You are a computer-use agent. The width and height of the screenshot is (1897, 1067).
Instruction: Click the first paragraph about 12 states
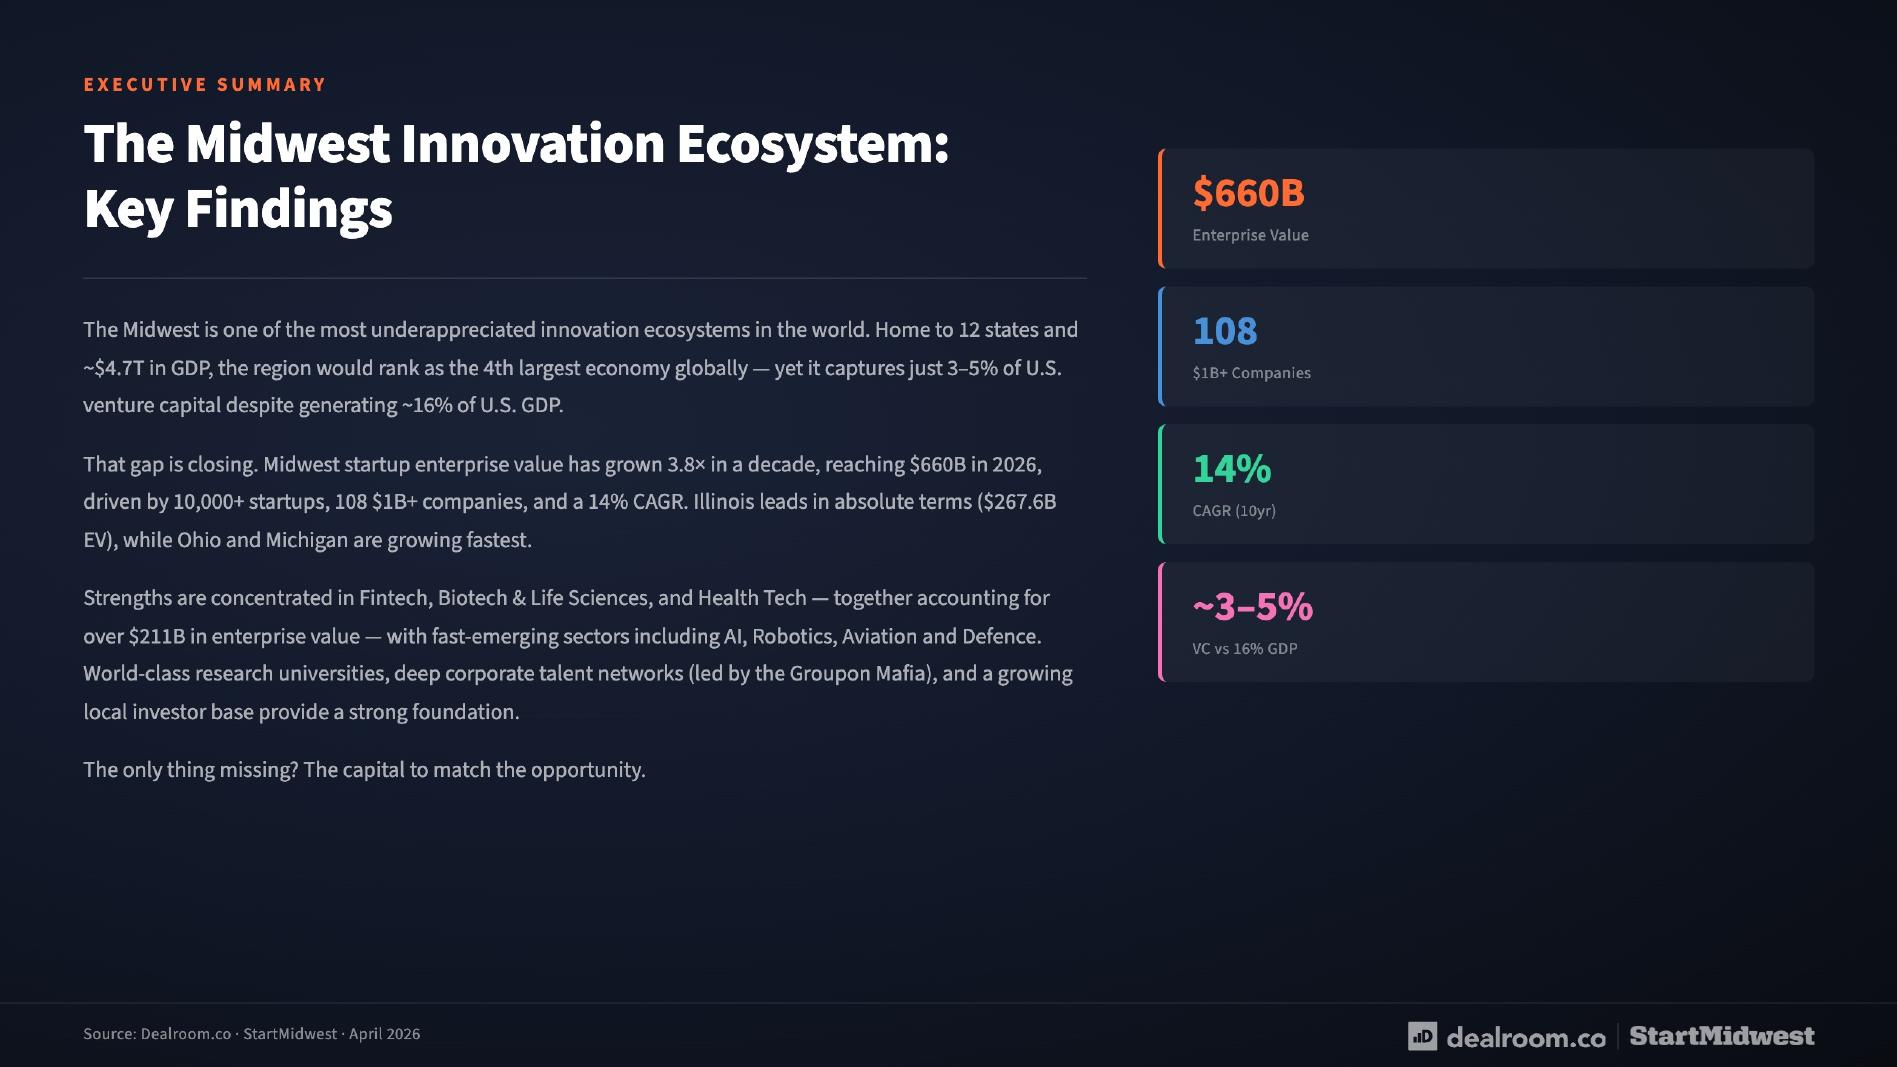tap(581, 367)
